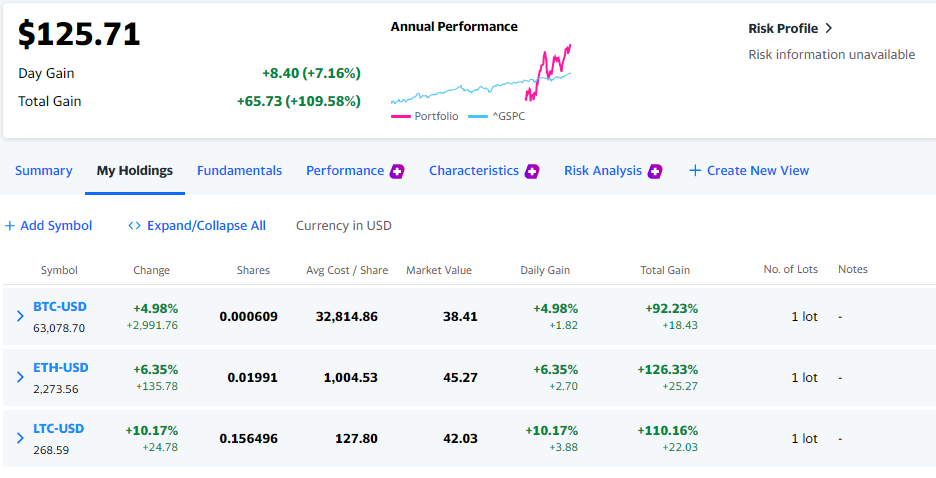The width and height of the screenshot is (936, 478).
Task: Click the plus icon of Create New View
Action: click(x=695, y=171)
